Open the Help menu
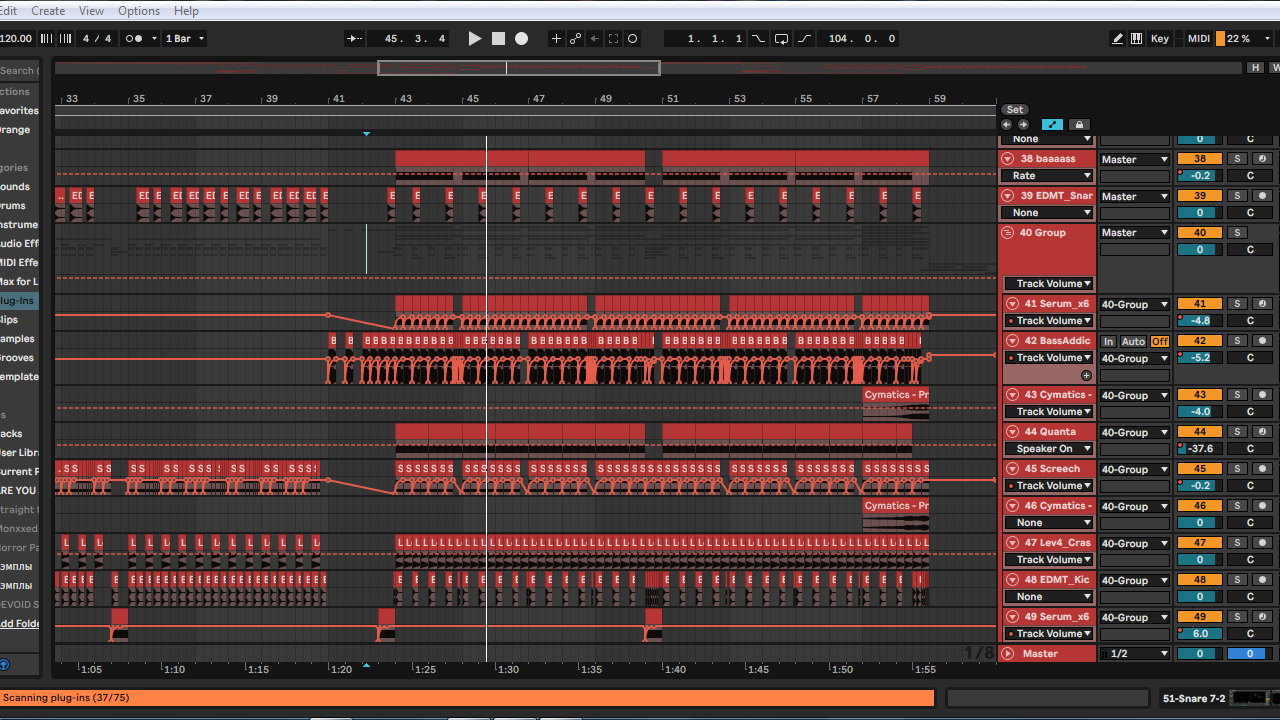1280x720 pixels. click(x=186, y=11)
